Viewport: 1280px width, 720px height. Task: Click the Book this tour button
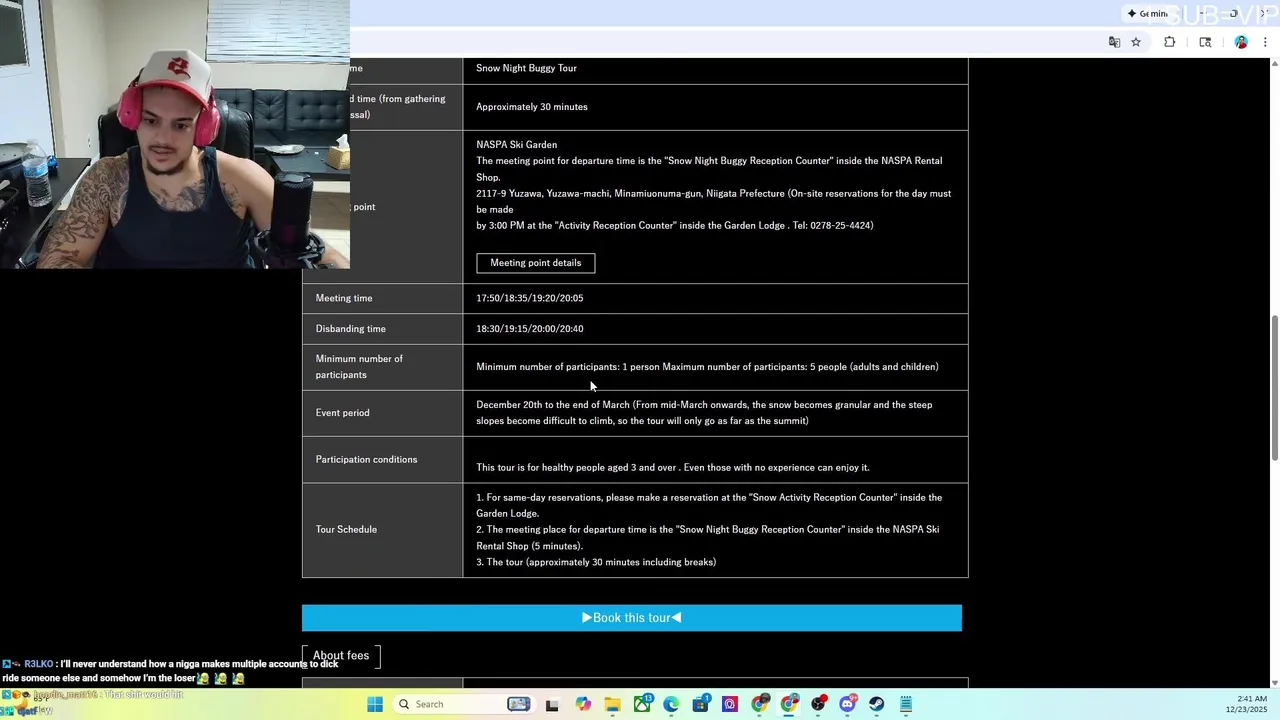click(x=632, y=618)
